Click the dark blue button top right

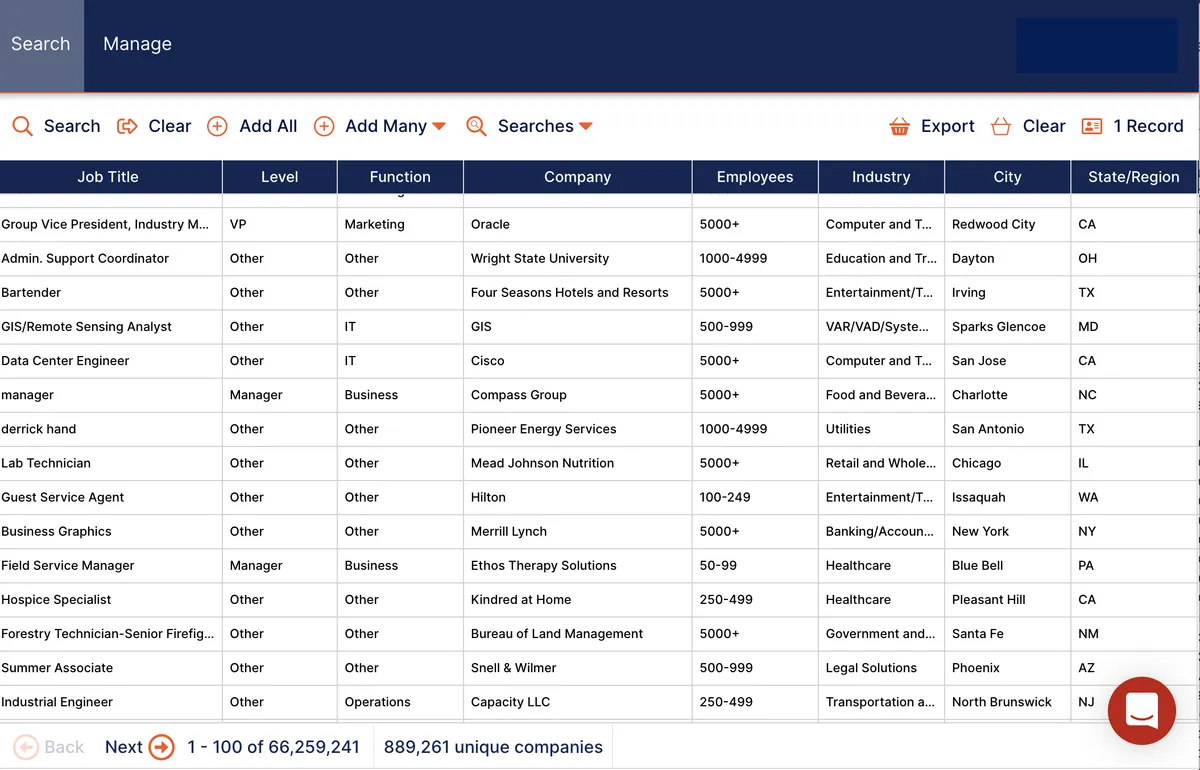click(x=1097, y=45)
